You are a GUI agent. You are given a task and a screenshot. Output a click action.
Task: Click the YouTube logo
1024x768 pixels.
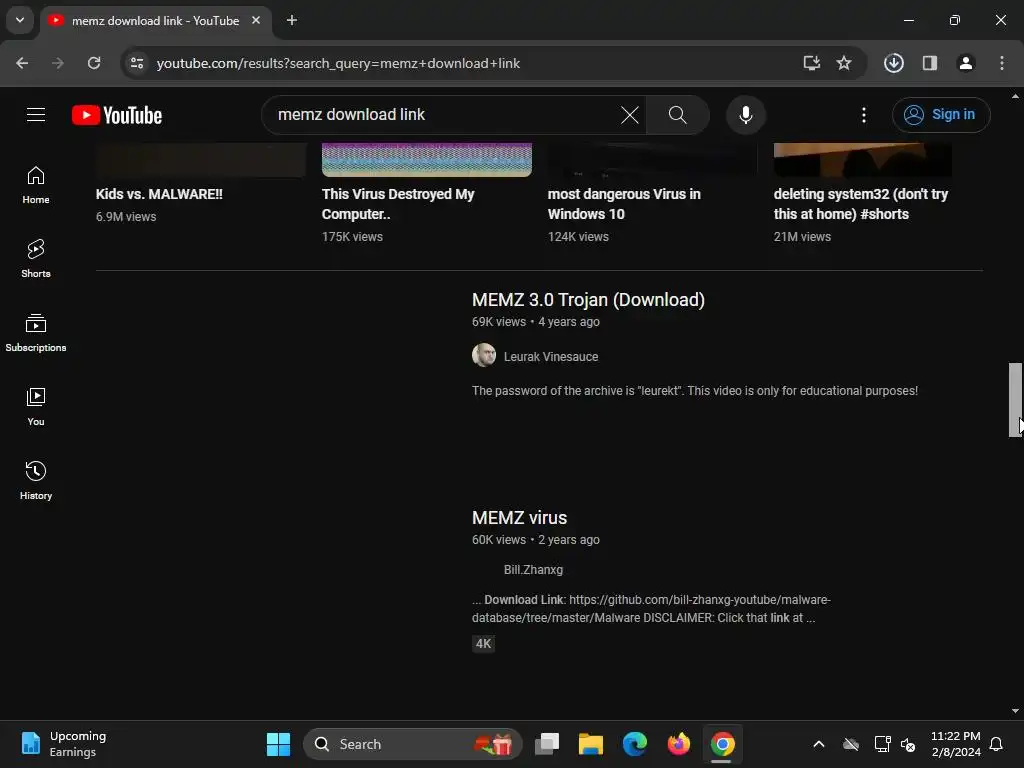117,115
